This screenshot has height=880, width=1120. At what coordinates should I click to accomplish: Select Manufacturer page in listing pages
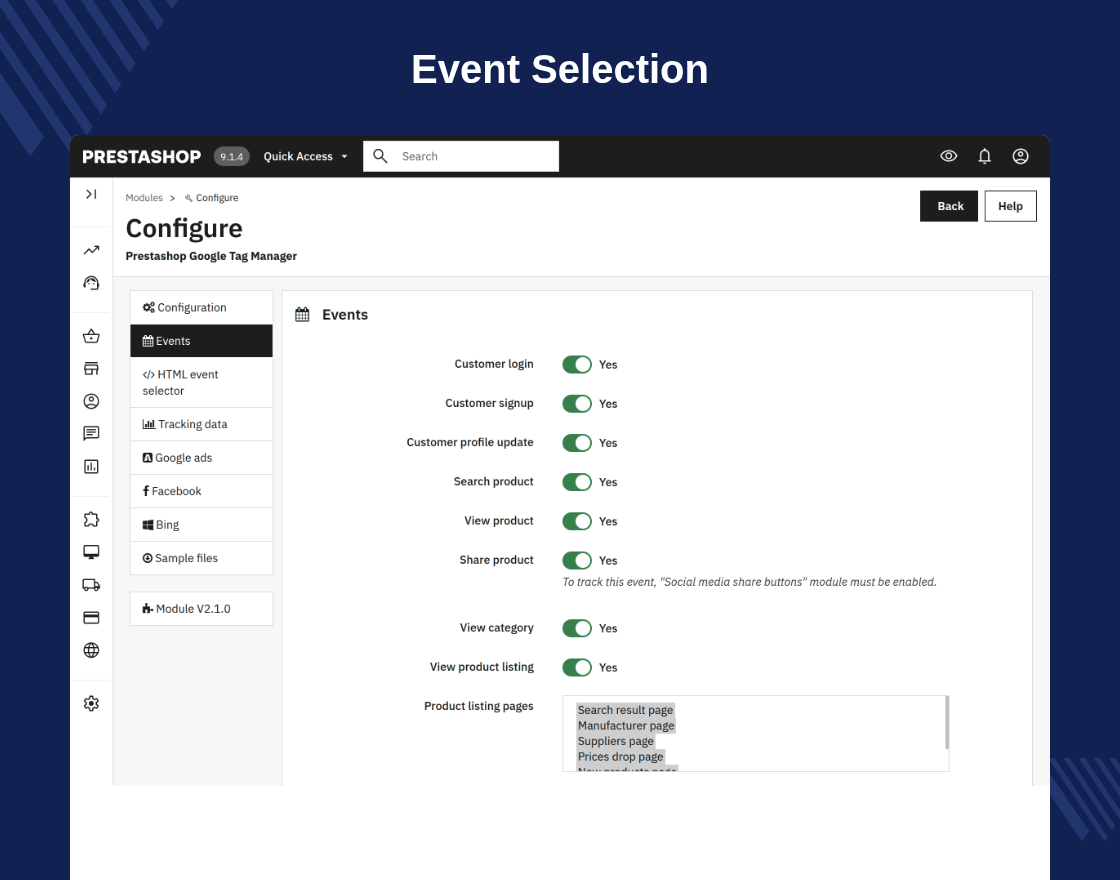click(626, 726)
